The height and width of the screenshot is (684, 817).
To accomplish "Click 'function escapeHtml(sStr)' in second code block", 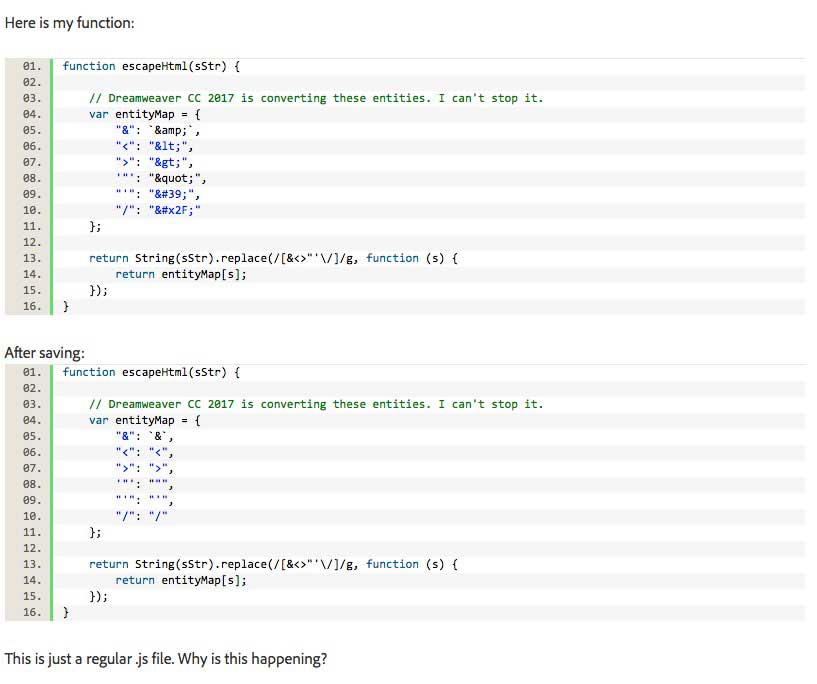I will click(145, 372).
